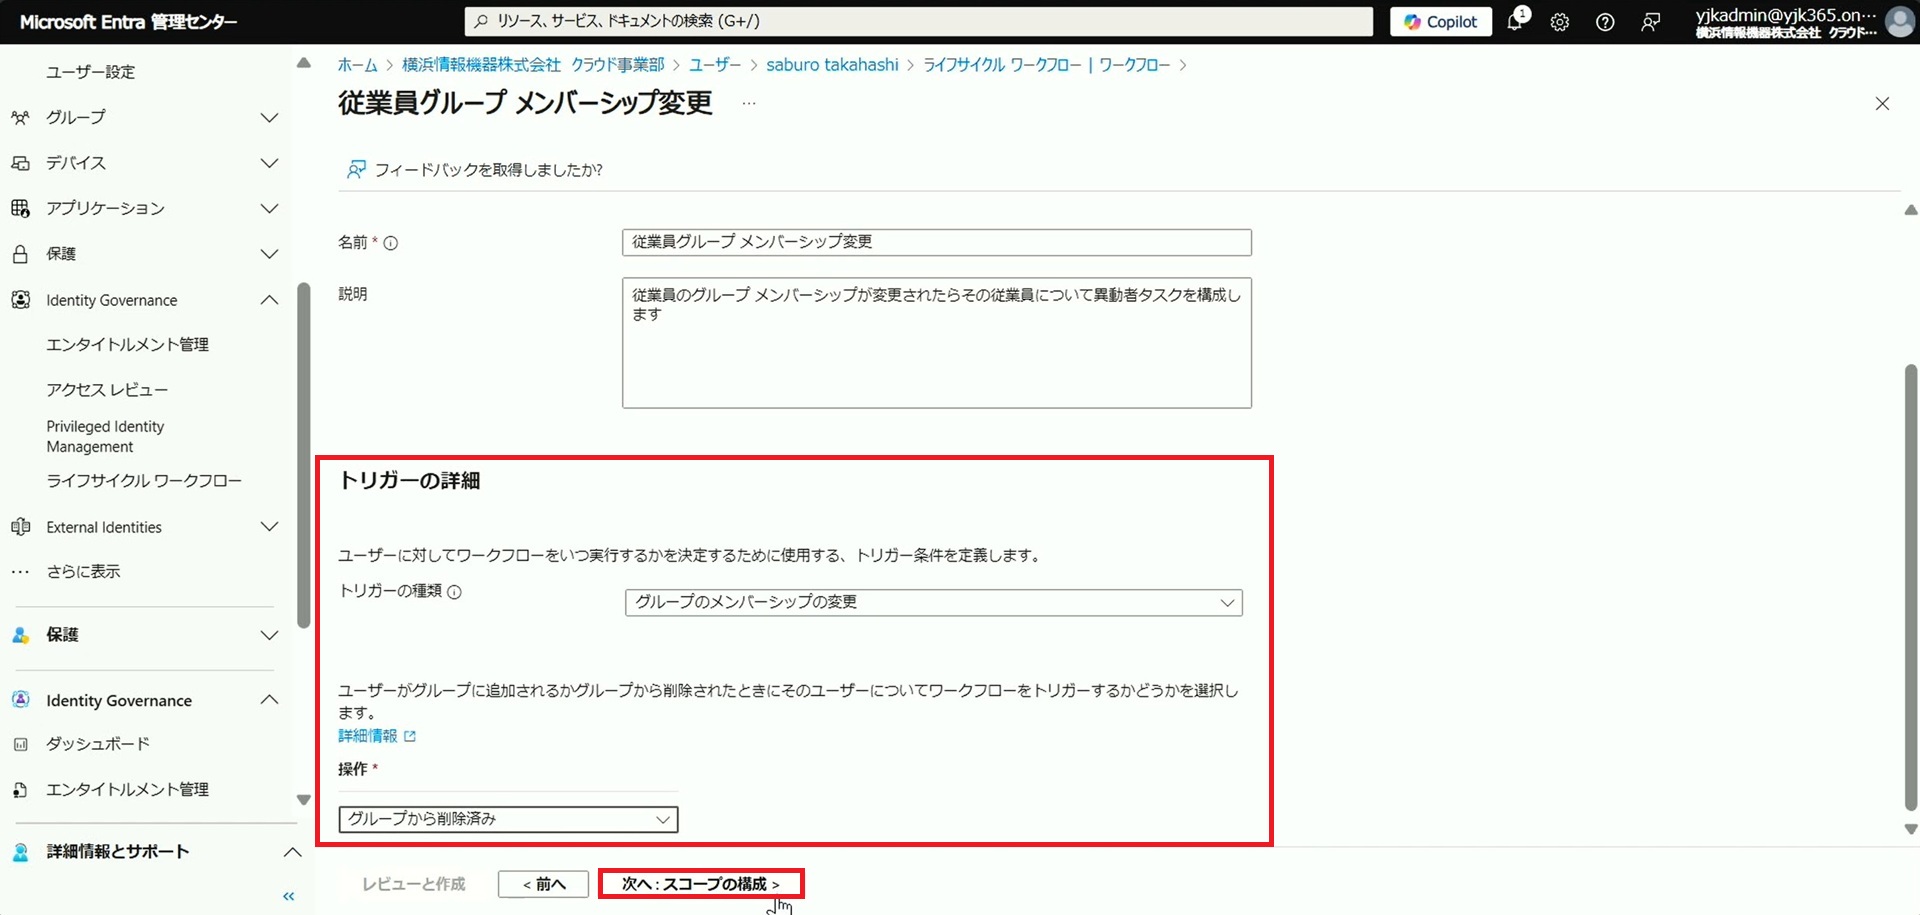Open the 操作 dropdown グループから削除済み
This screenshot has height=915, width=1920.
(x=508, y=819)
